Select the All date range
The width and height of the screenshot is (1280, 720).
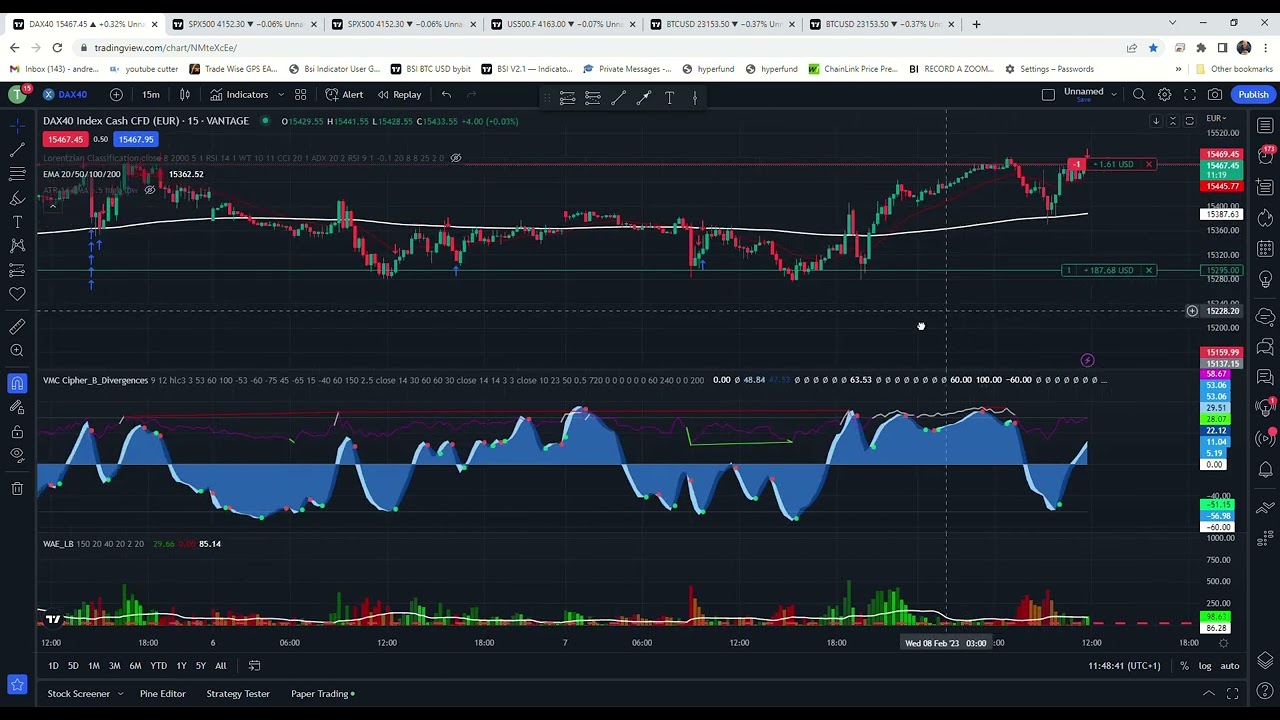[220, 666]
